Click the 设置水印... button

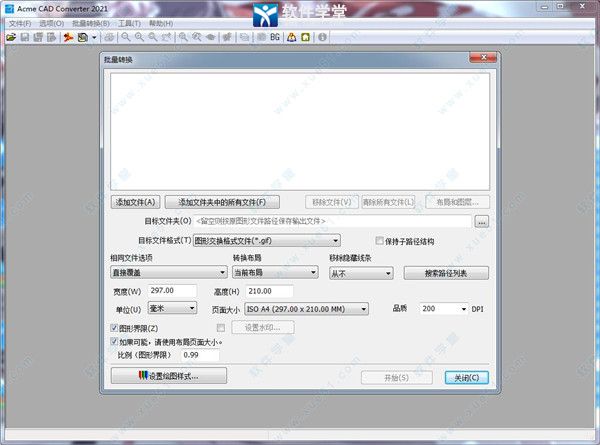coord(263,328)
